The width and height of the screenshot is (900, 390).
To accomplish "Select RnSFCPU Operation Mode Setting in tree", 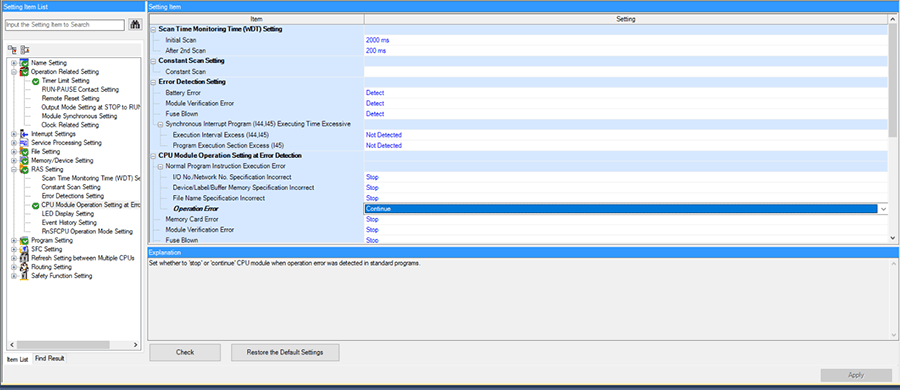I will pos(87,231).
